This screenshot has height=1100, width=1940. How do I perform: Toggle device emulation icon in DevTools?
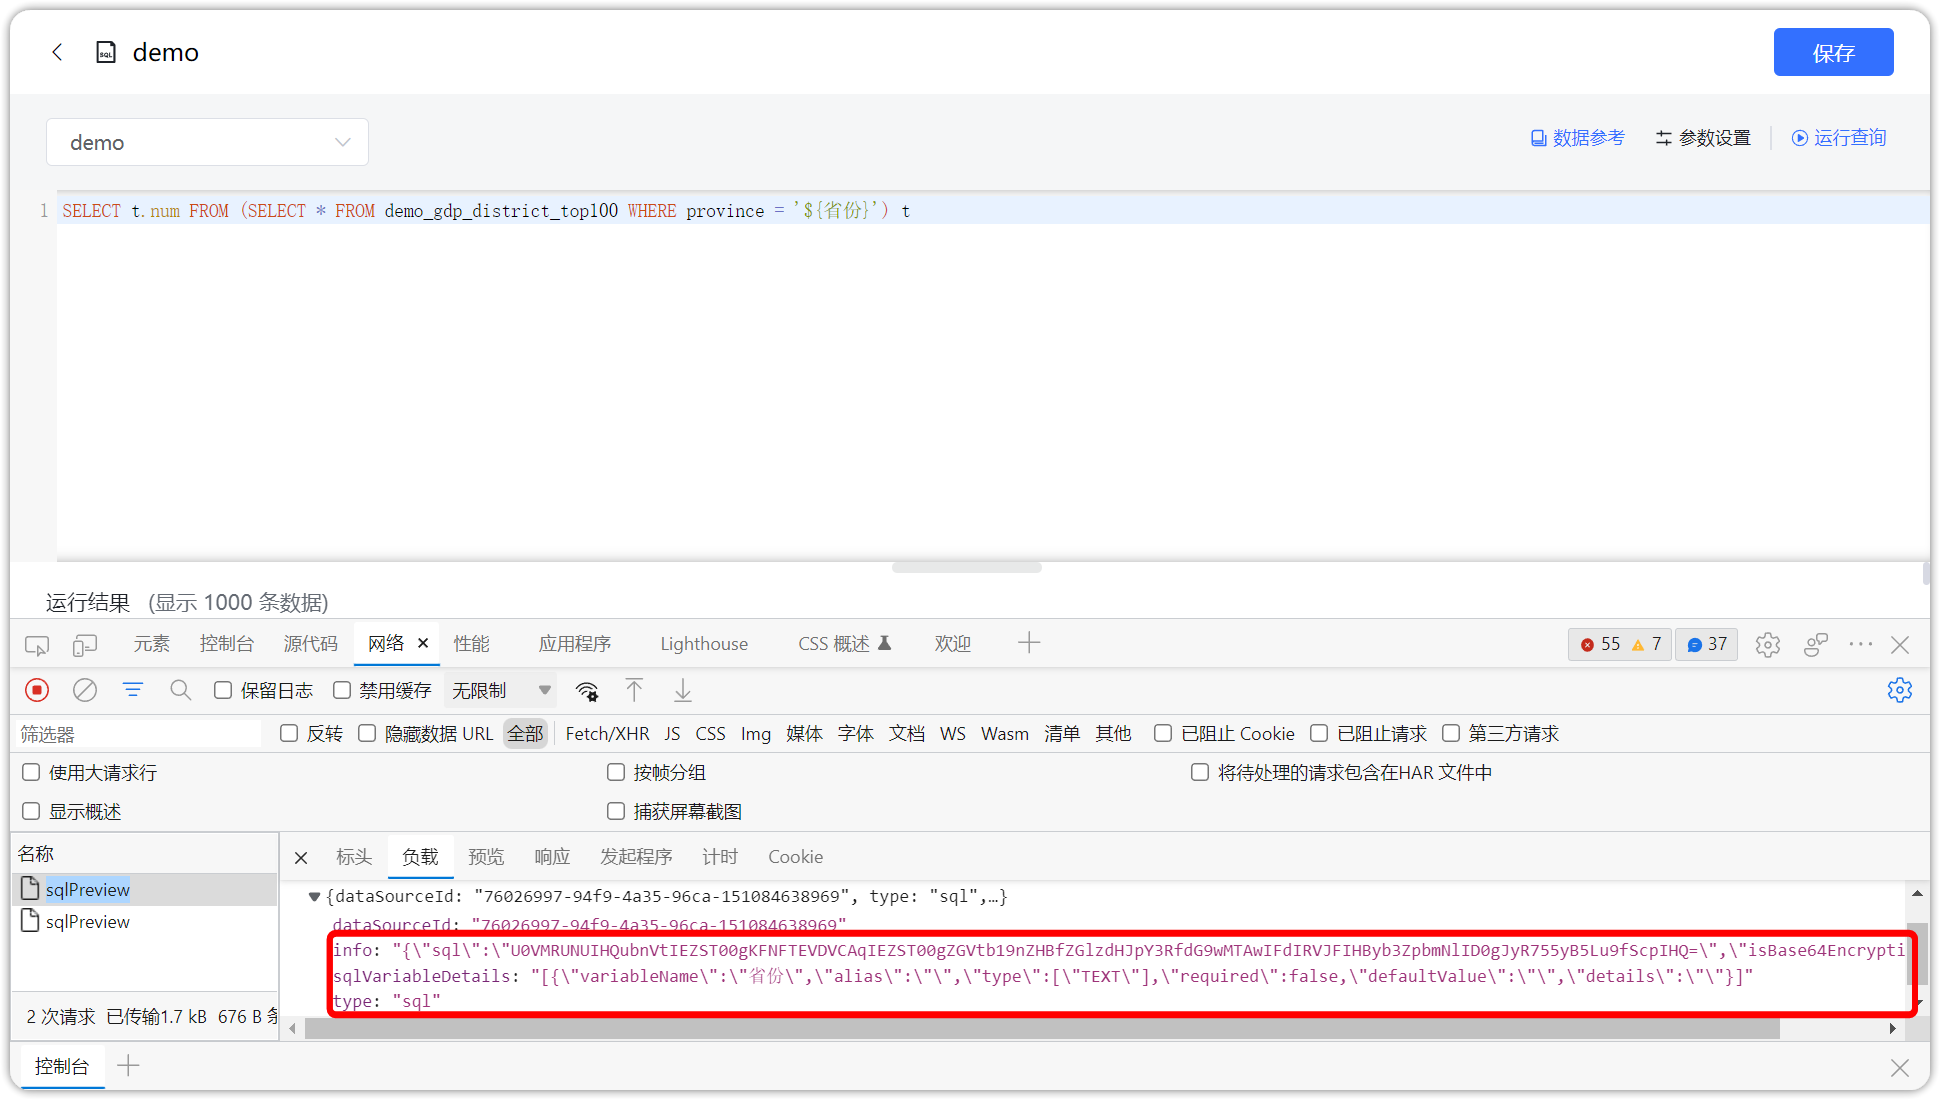point(85,645)
